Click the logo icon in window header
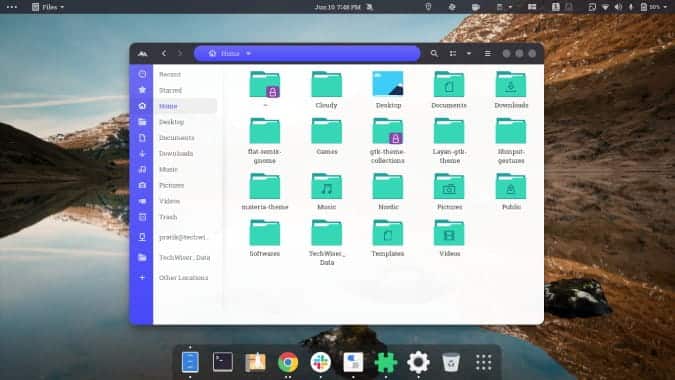 142,53
